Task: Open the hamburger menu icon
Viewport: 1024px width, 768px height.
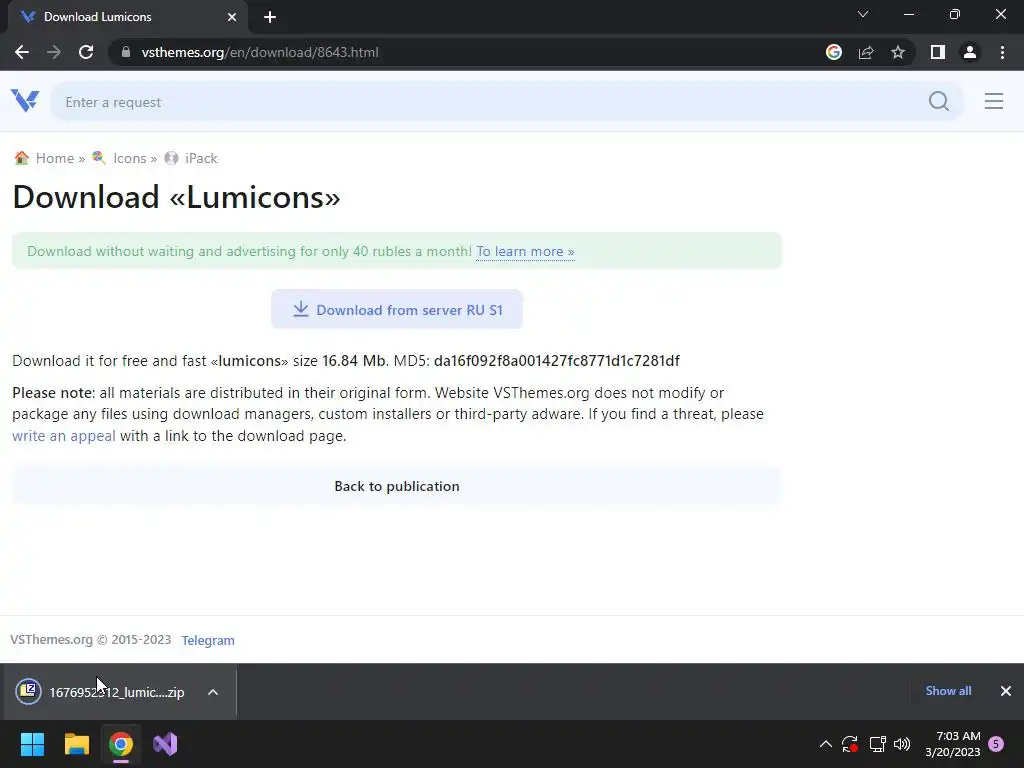Action: tap(993, 101)
